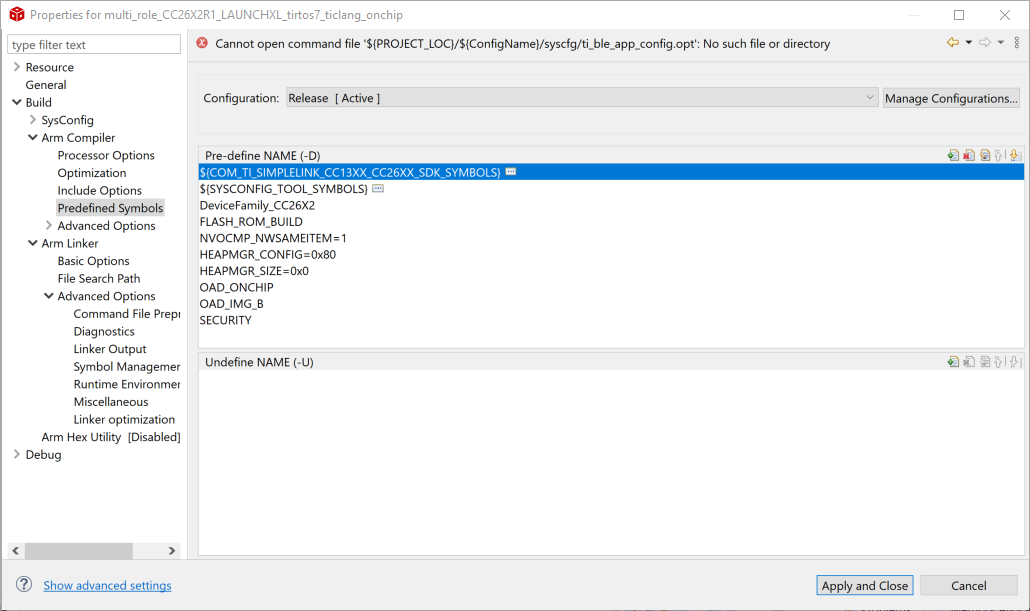The height and width of the screenshot is (611, 1030).
Task: Click the yellow Back navigation arrow
Action: [x=953, y=42]
